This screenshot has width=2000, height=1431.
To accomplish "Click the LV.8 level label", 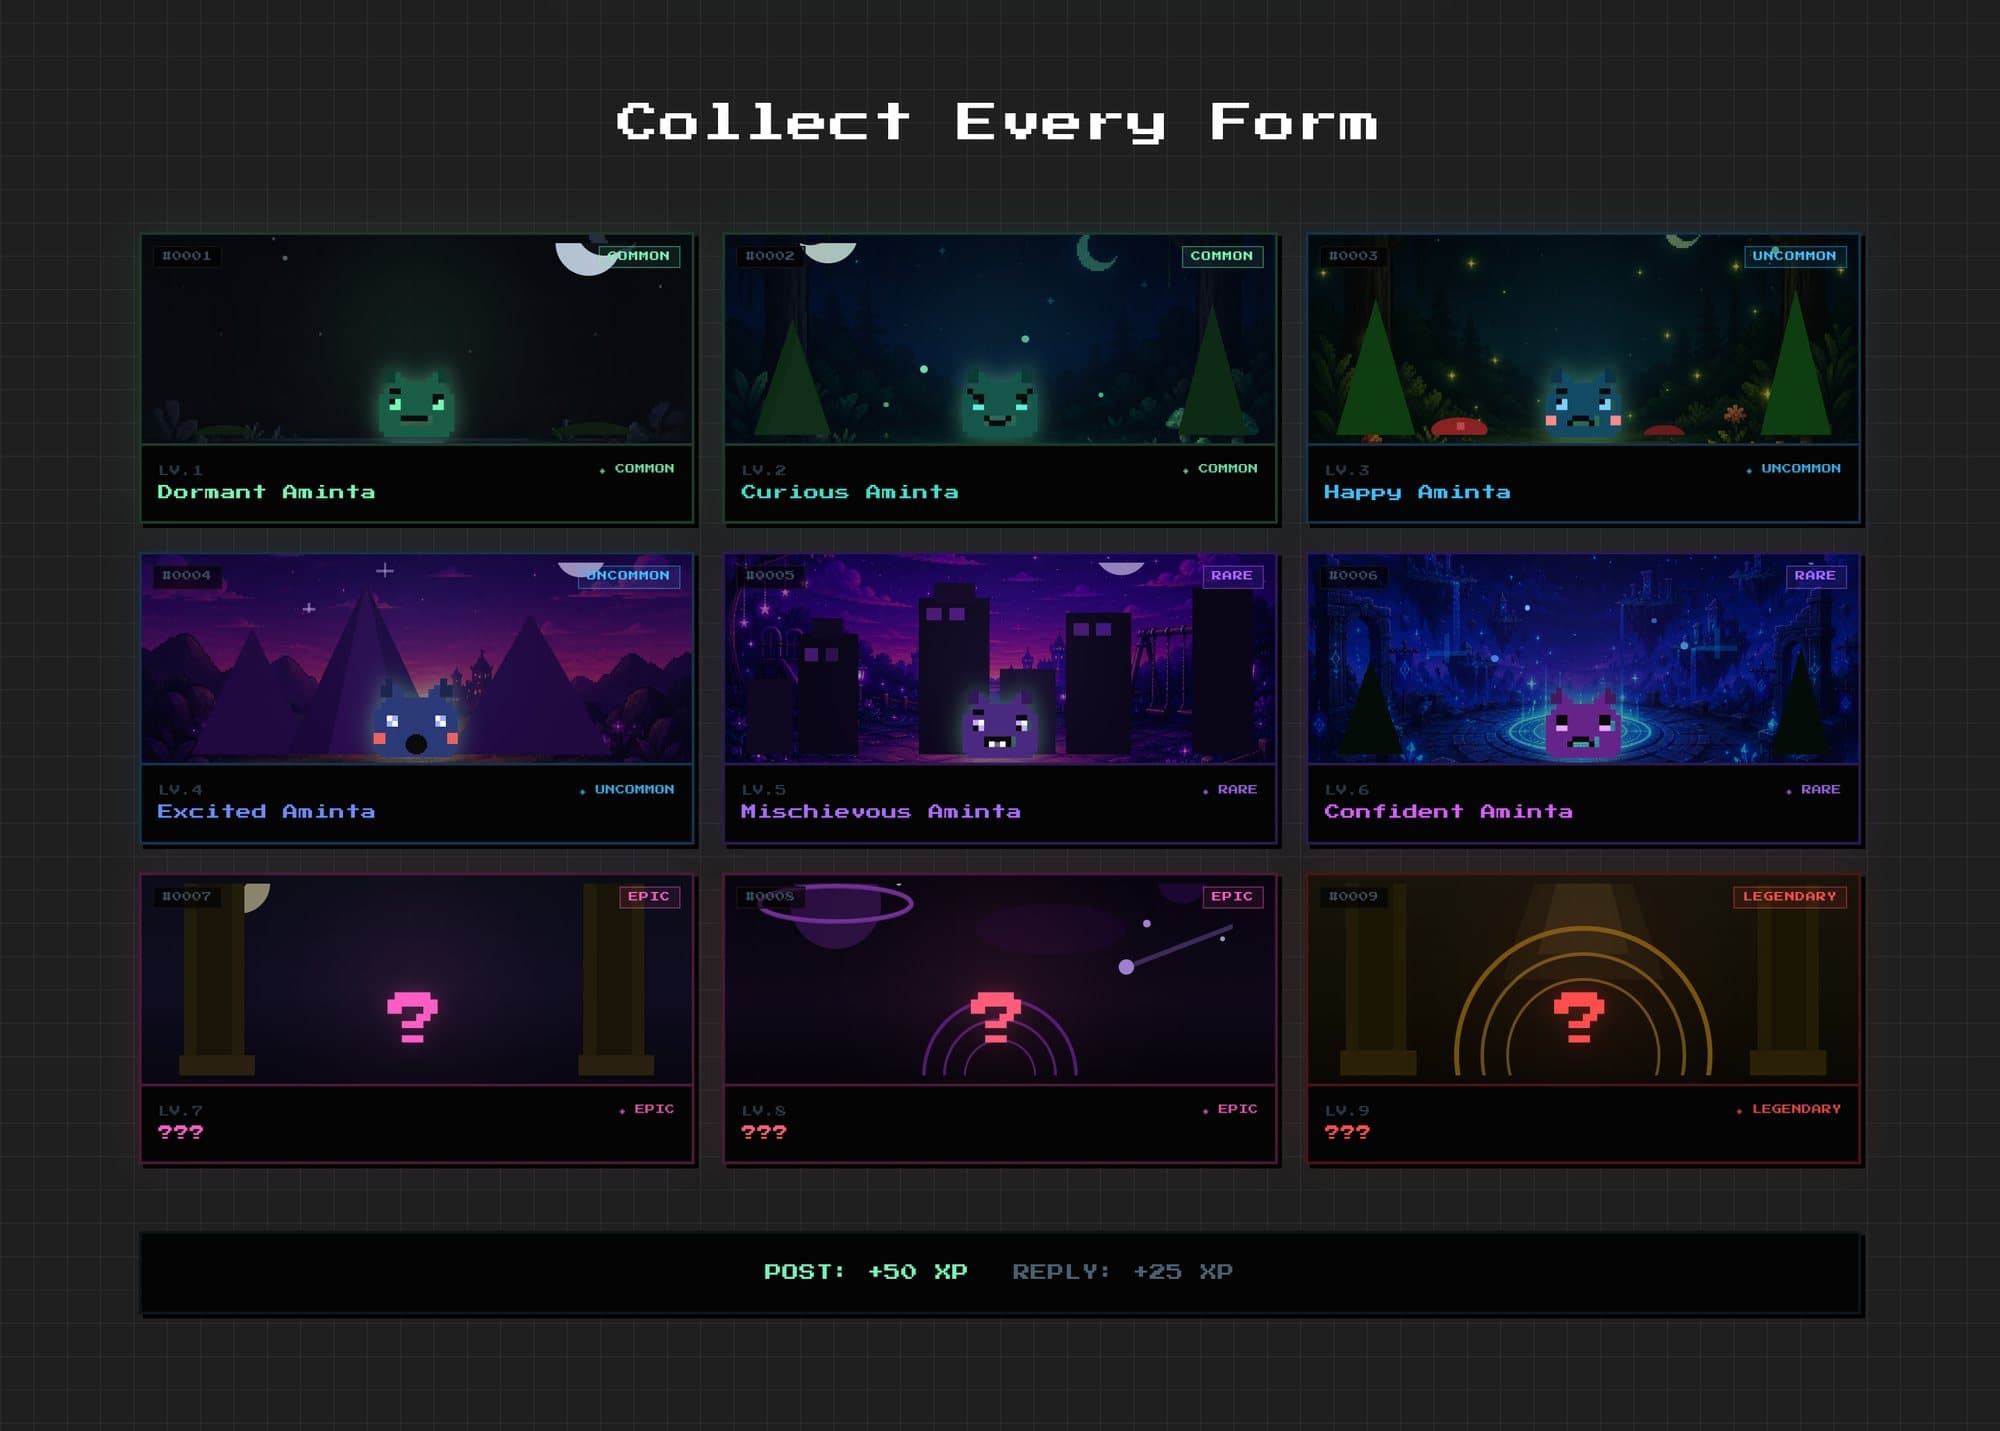I will [764, 1111].
